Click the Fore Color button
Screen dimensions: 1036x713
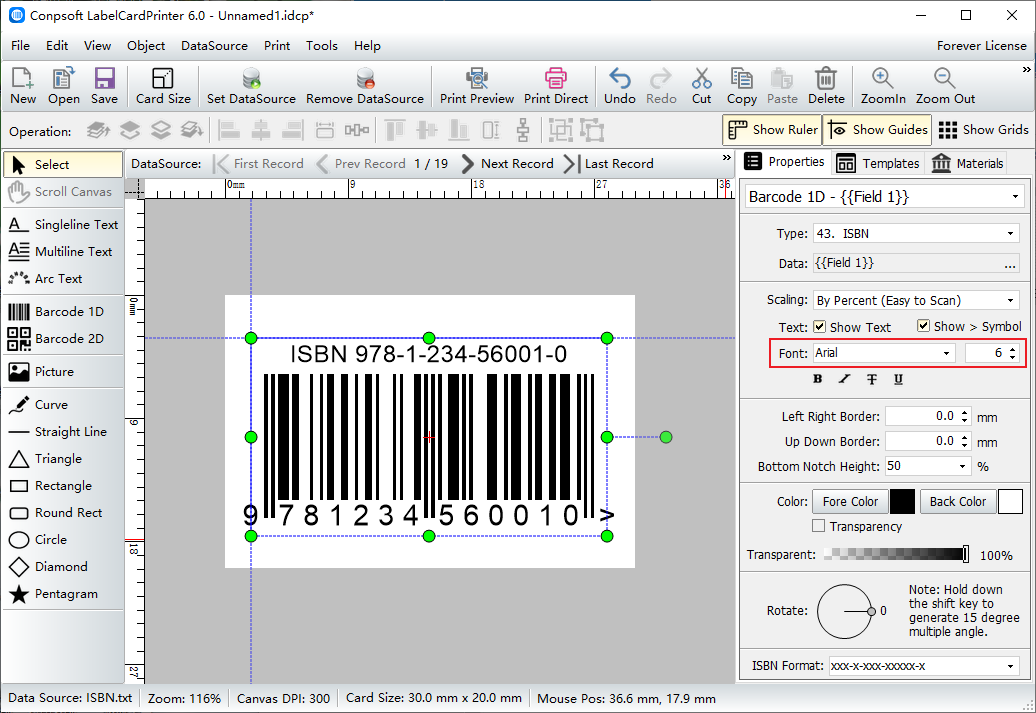(850, 502)
